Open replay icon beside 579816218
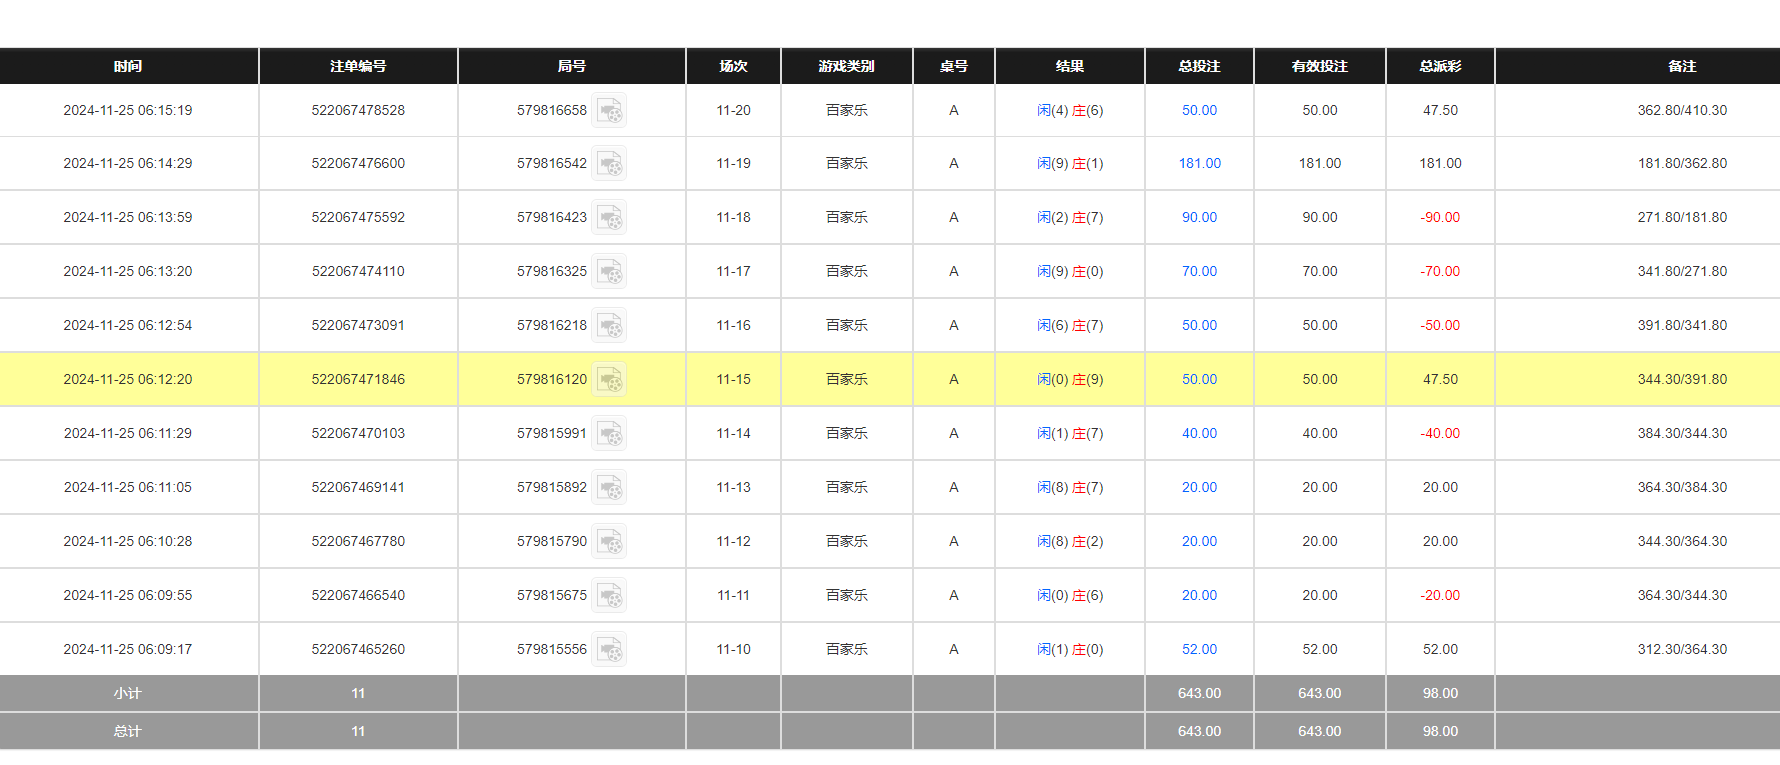Viewport: 1780px width, 765px height. (x=609, y=325)
